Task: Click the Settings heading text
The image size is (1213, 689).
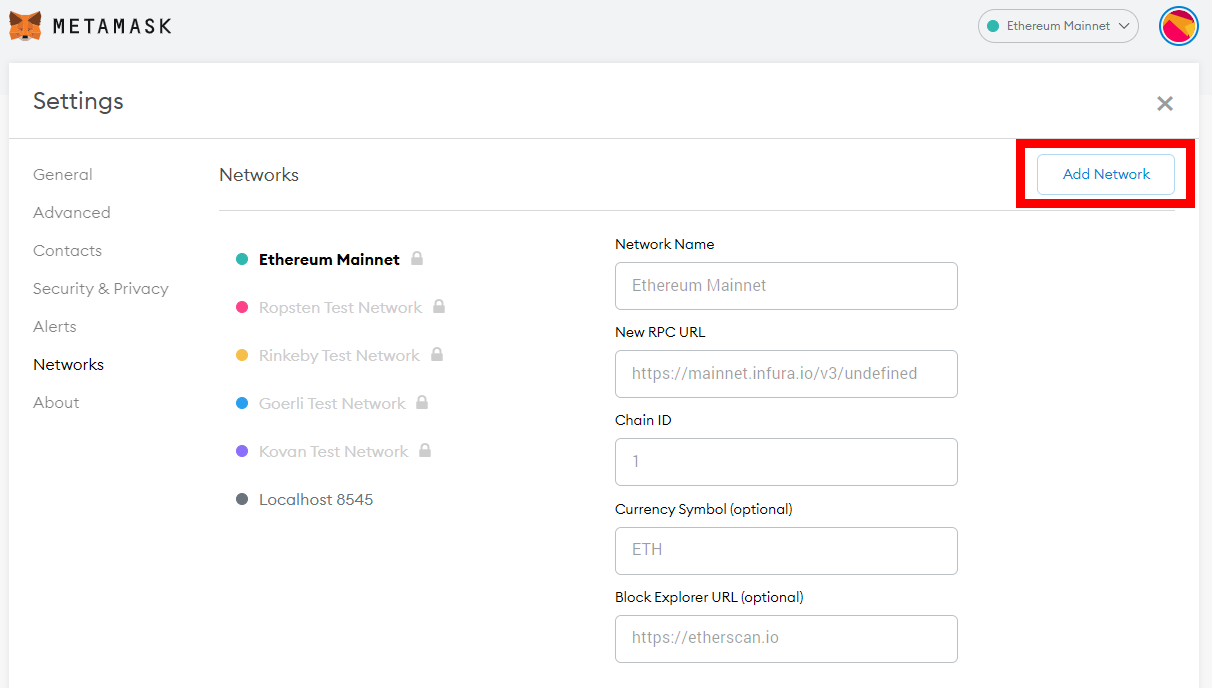Action: pyautogui.click(x=78, y=101)
